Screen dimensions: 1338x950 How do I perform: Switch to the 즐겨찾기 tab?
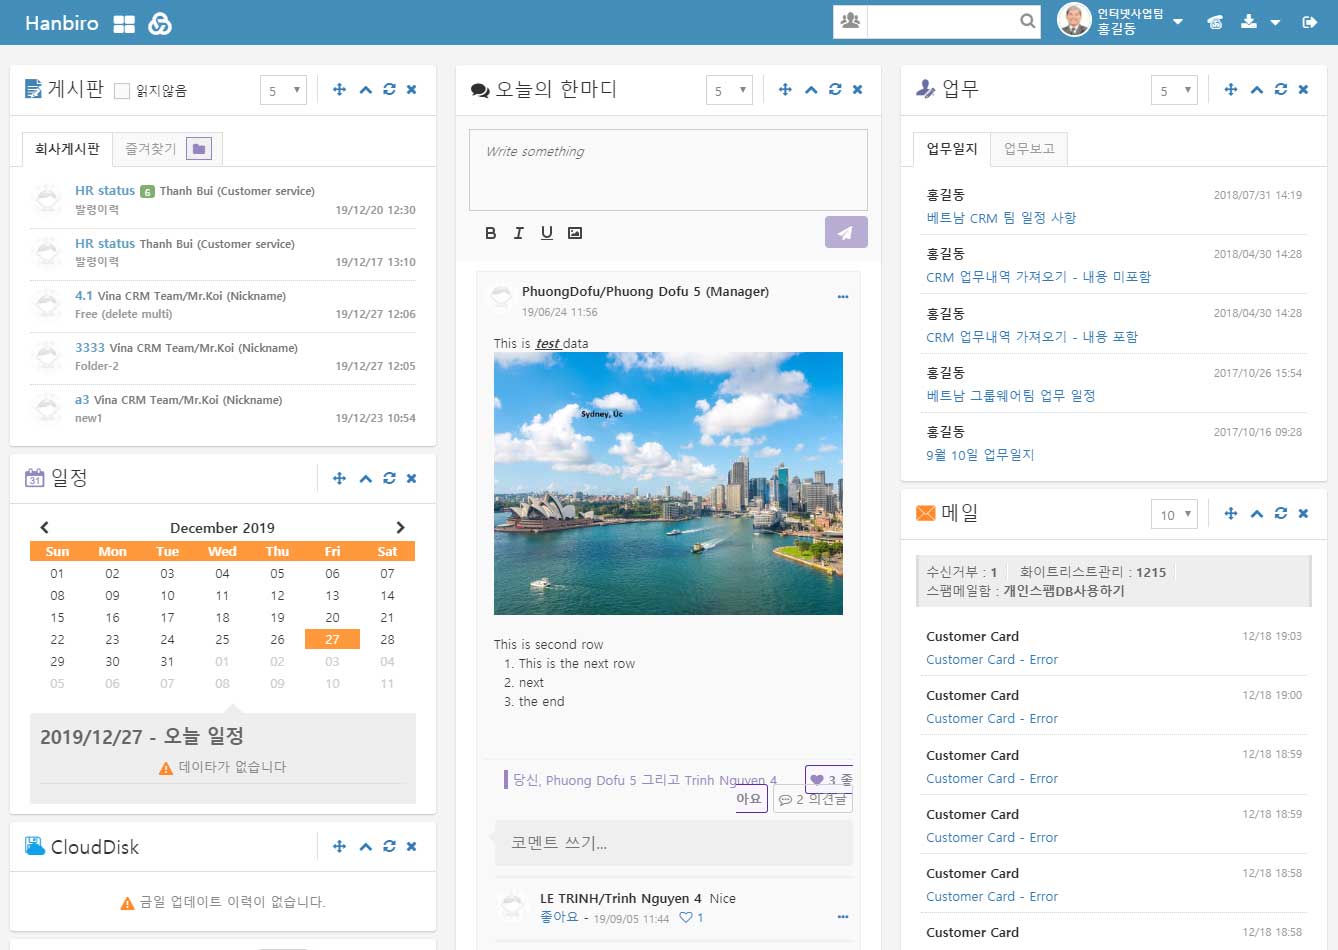(151, 149)
